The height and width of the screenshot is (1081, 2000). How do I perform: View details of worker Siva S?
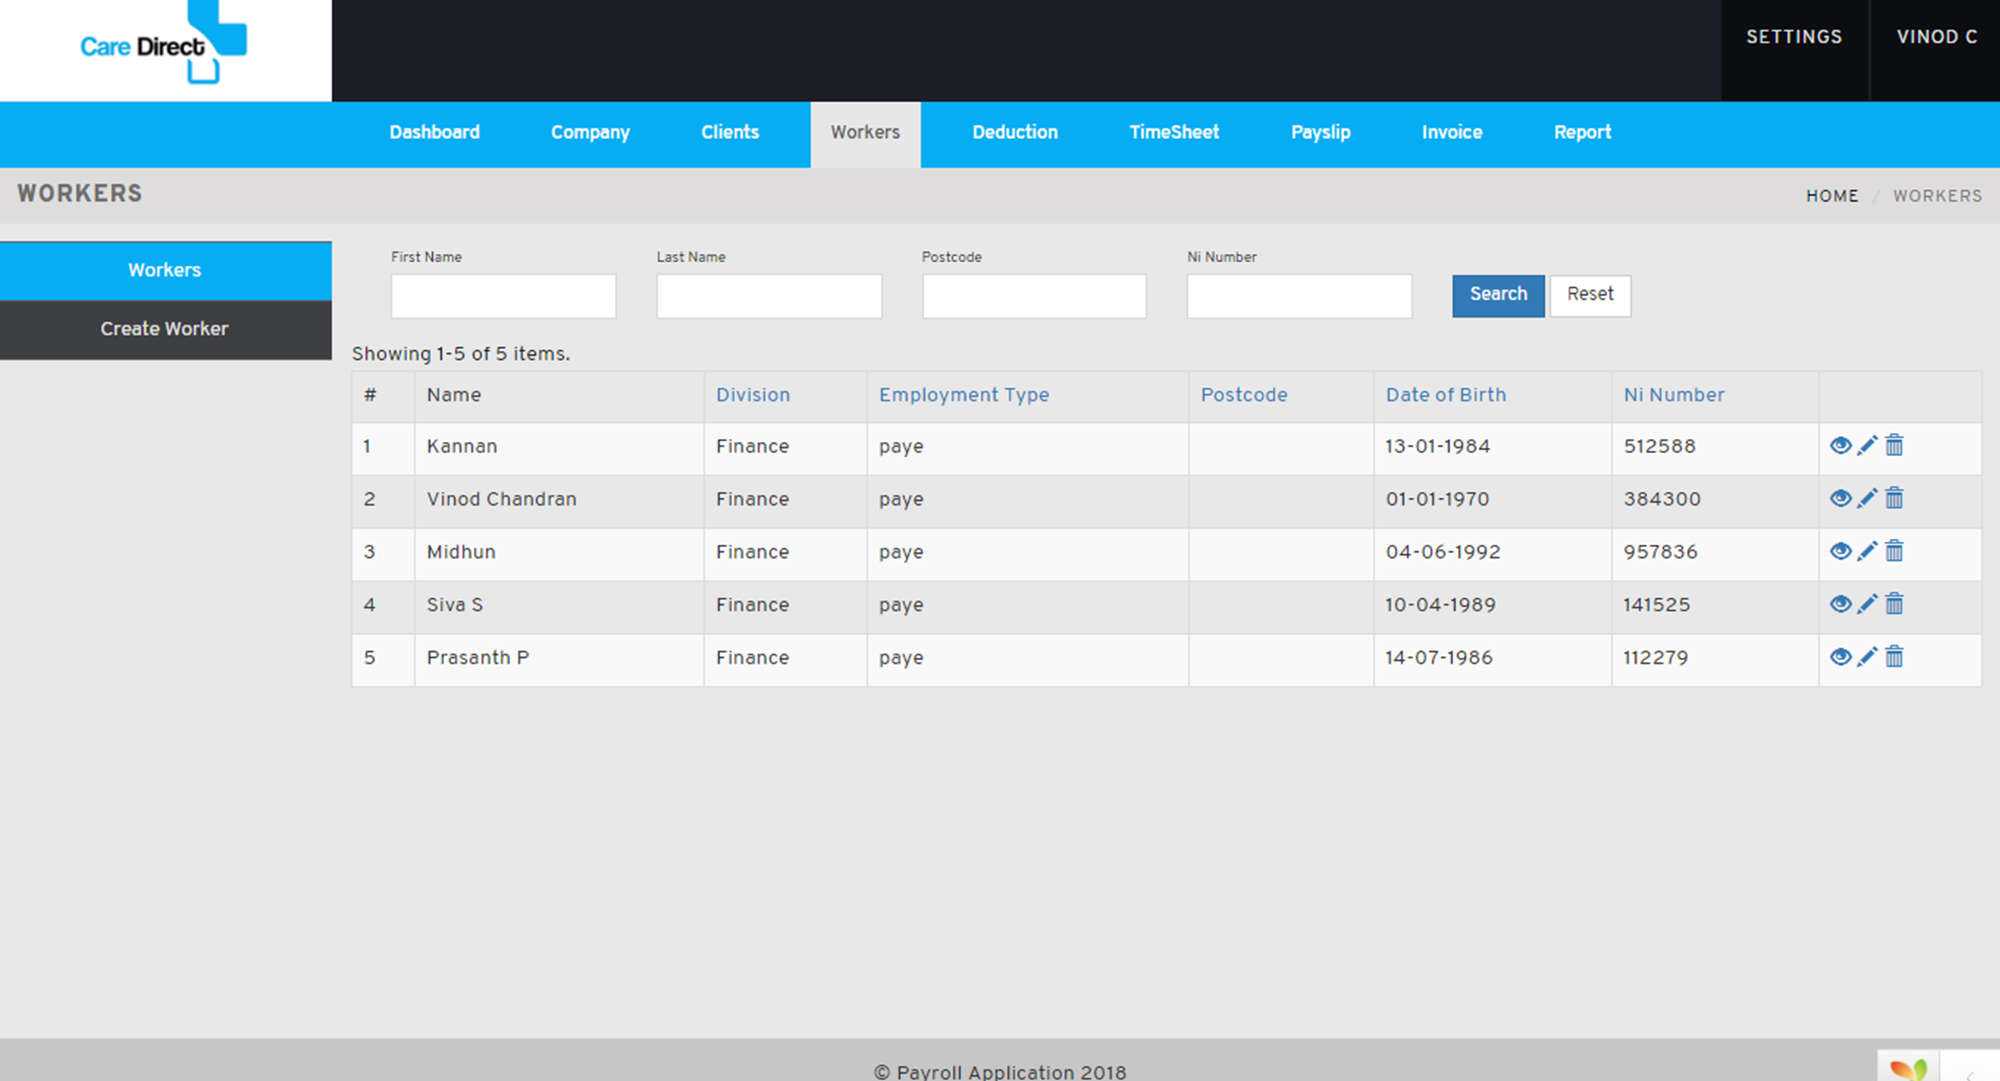click(1840, 605)
